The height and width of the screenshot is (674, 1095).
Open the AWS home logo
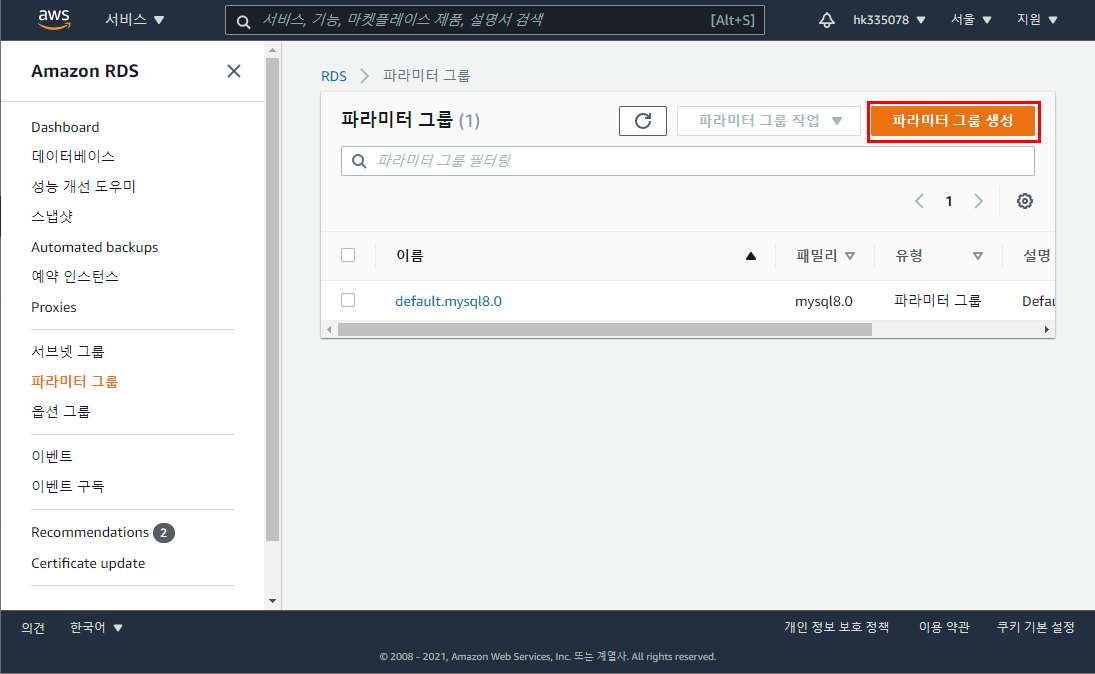(54, 20)
